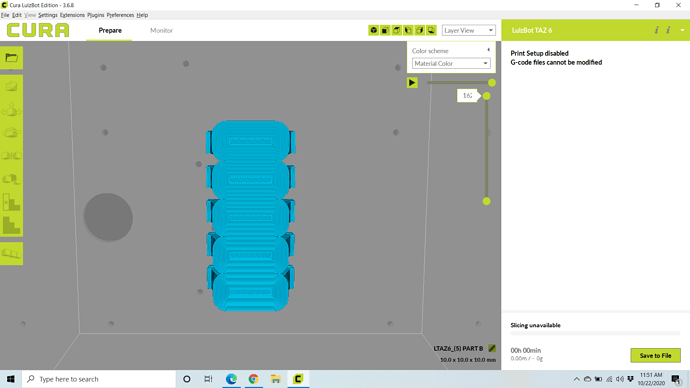690x388 pixels.
Task: Switch to front camera view icon
Action: [385, 30]
